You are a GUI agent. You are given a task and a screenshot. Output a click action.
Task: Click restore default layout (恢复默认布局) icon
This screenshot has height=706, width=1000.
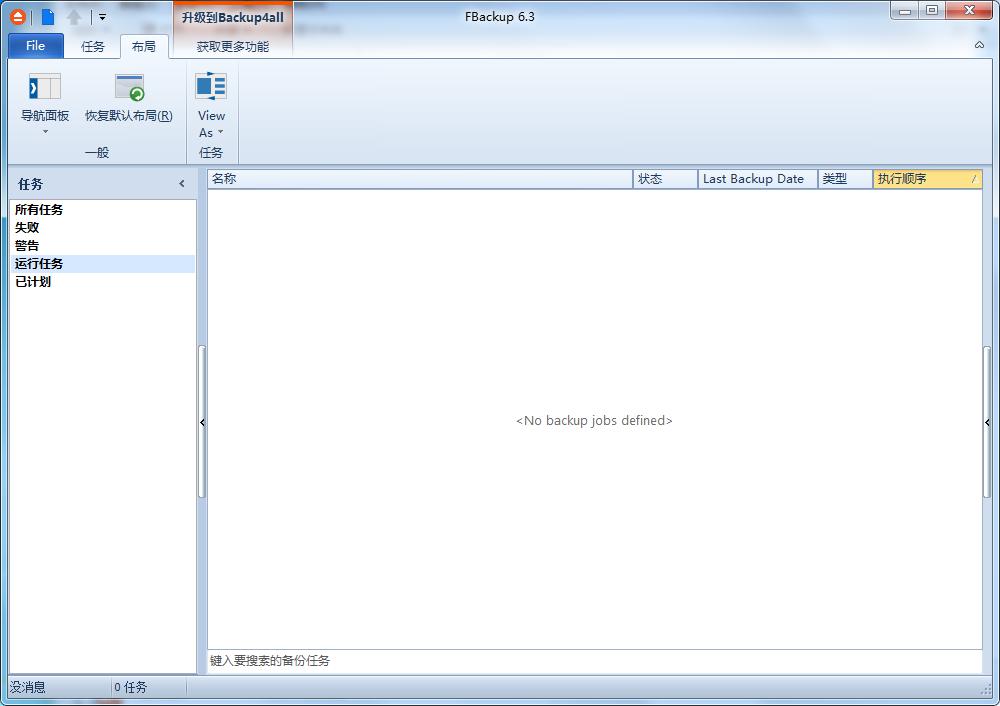pyautogui.click(x=129, y=88)
